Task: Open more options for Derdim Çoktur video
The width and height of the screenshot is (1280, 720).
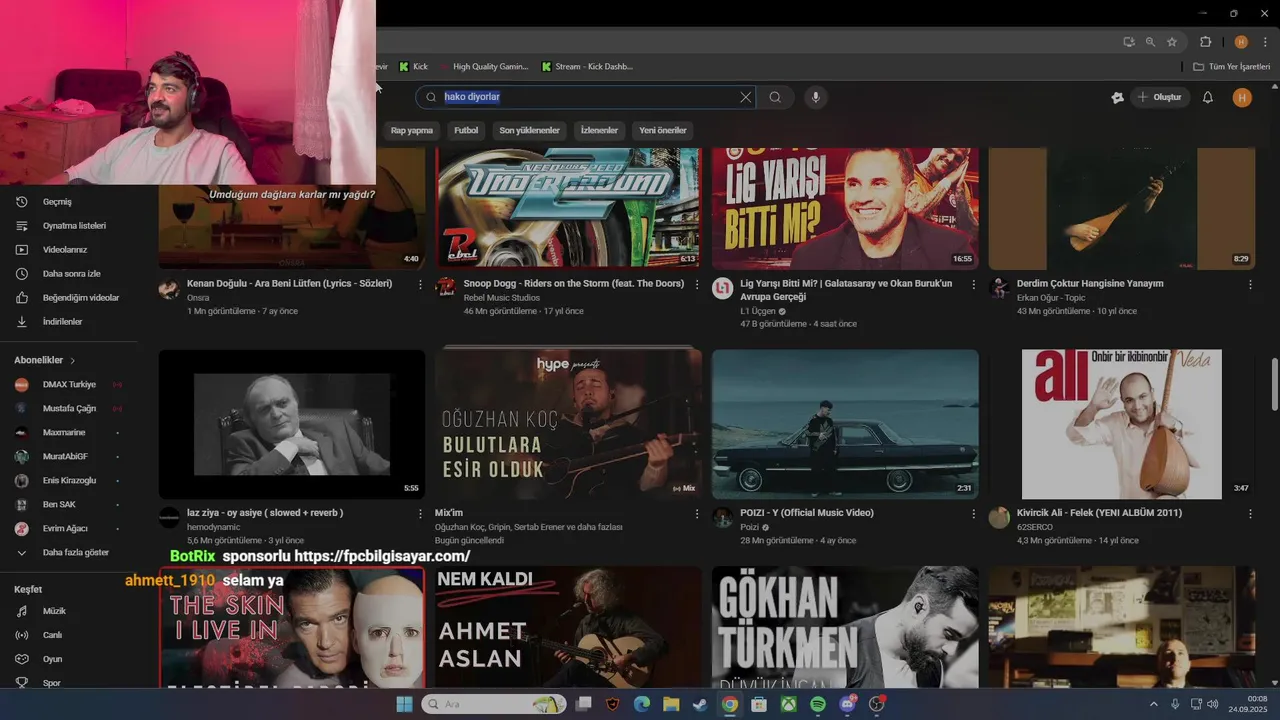Action: tap(1250, 285)
